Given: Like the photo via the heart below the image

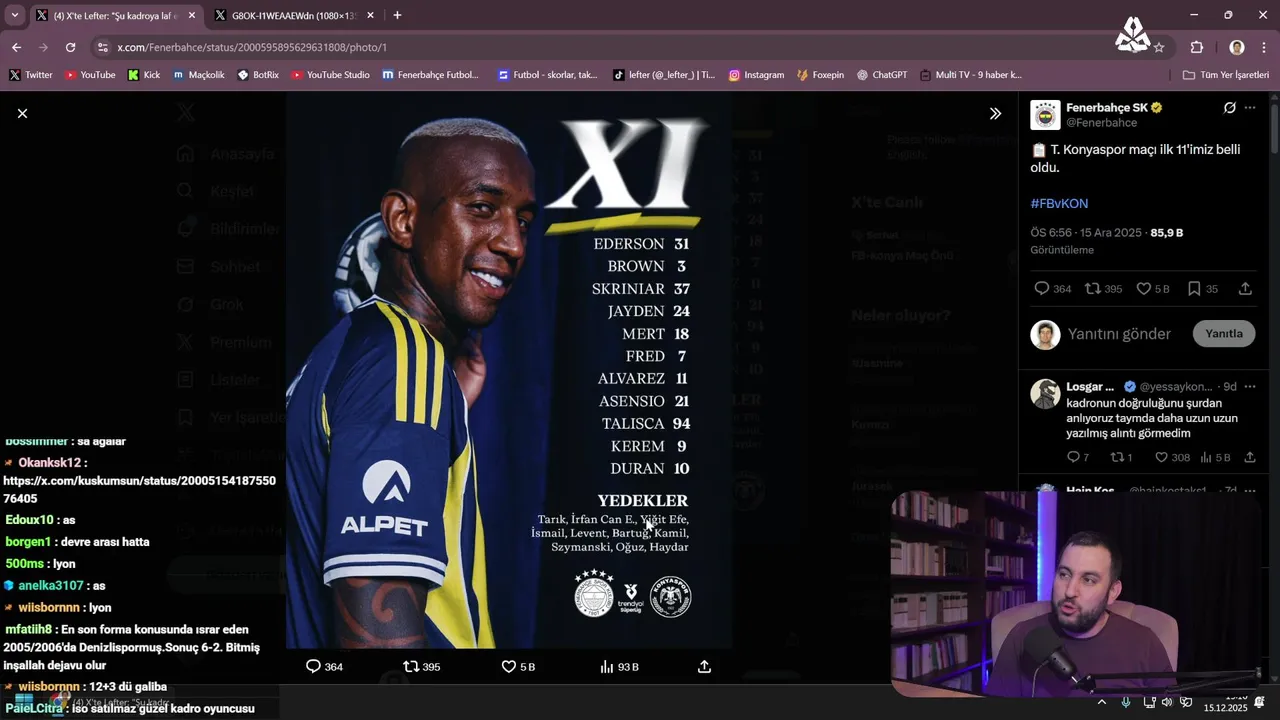Looking at the screenshot, I should tap(508, 667).
